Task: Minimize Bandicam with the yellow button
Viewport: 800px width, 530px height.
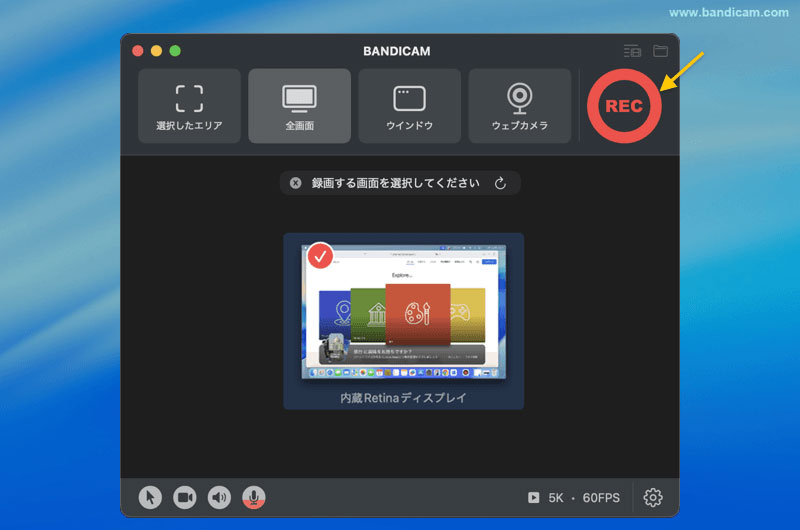Action: point(157,51)
